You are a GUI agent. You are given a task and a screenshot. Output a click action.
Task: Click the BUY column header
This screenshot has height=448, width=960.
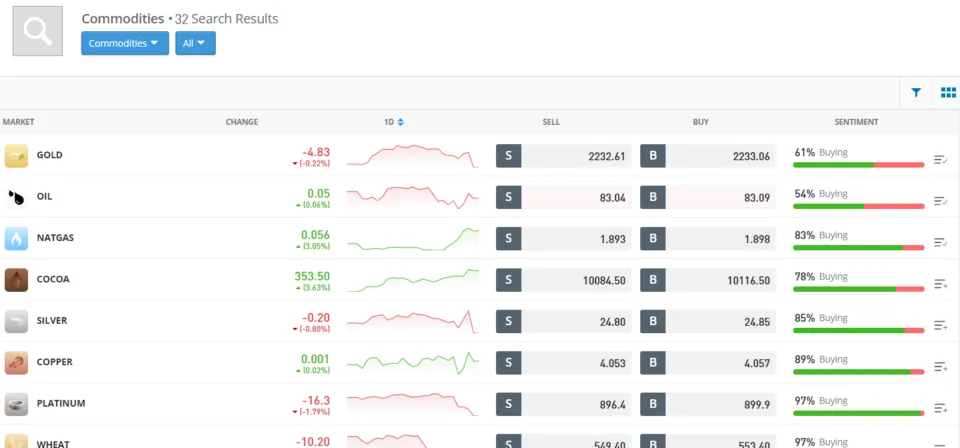pos(701,122)
